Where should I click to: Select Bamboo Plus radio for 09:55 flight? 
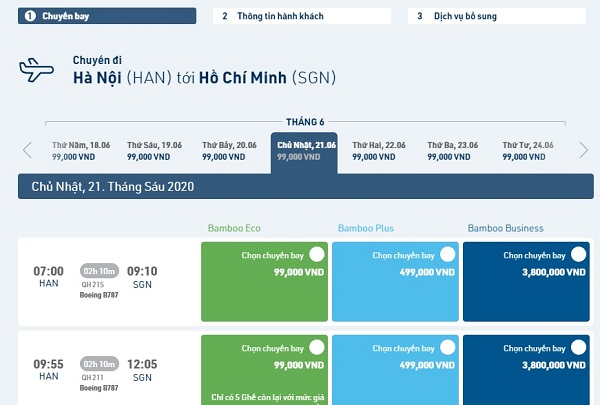point(448,348)
